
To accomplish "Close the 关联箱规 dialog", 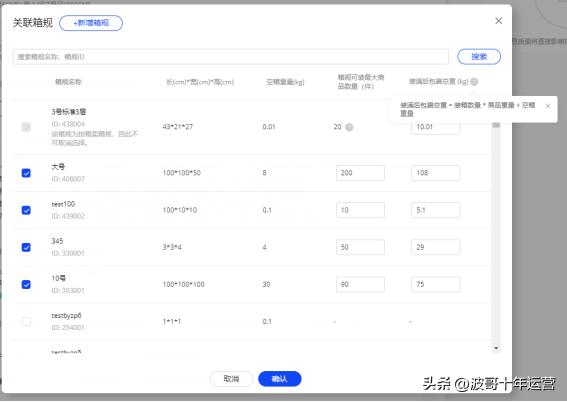I will click(498, 21).
